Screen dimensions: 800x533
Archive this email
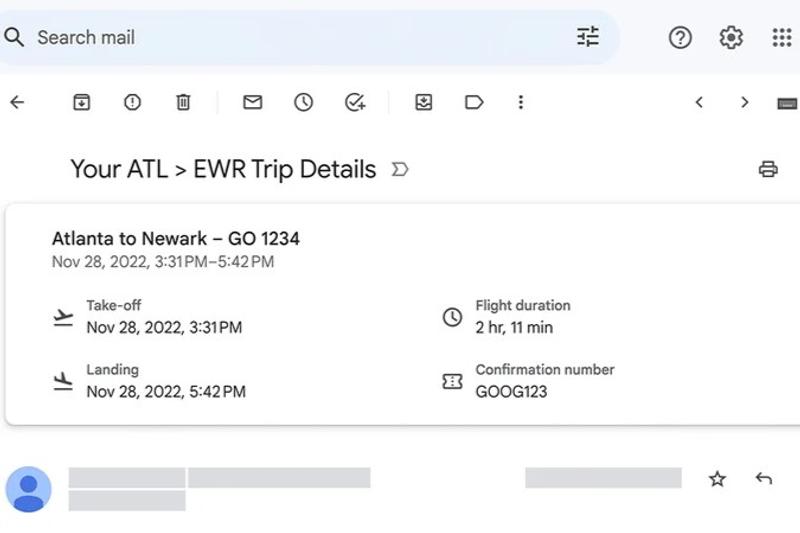coord(82,102)
